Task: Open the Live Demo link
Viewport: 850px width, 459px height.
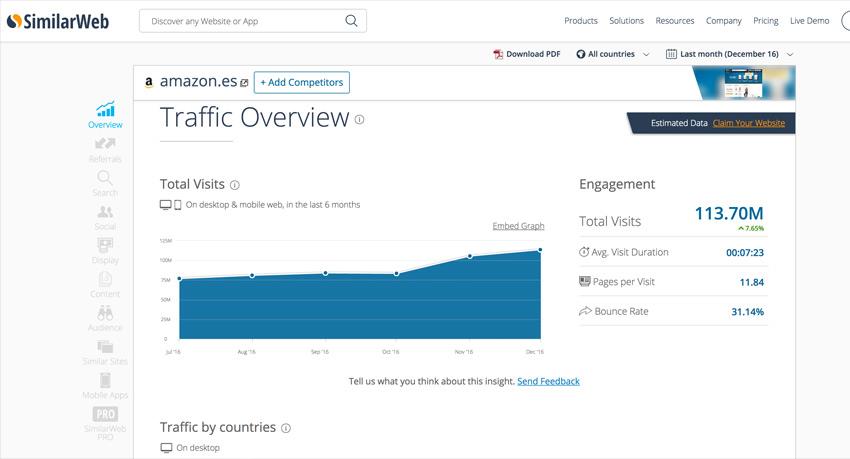Action: coord(809,21)
